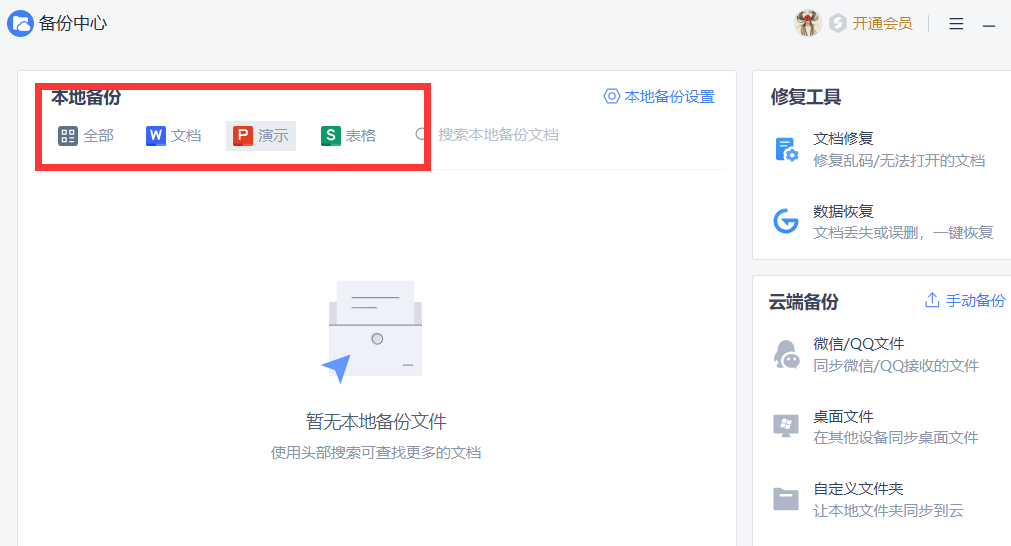Image resolution: width=1011 pixels, height=546 pixels.
Task: Click the 文档丢失或误删,一键恢复 description
Action: [x=903, y=233]
